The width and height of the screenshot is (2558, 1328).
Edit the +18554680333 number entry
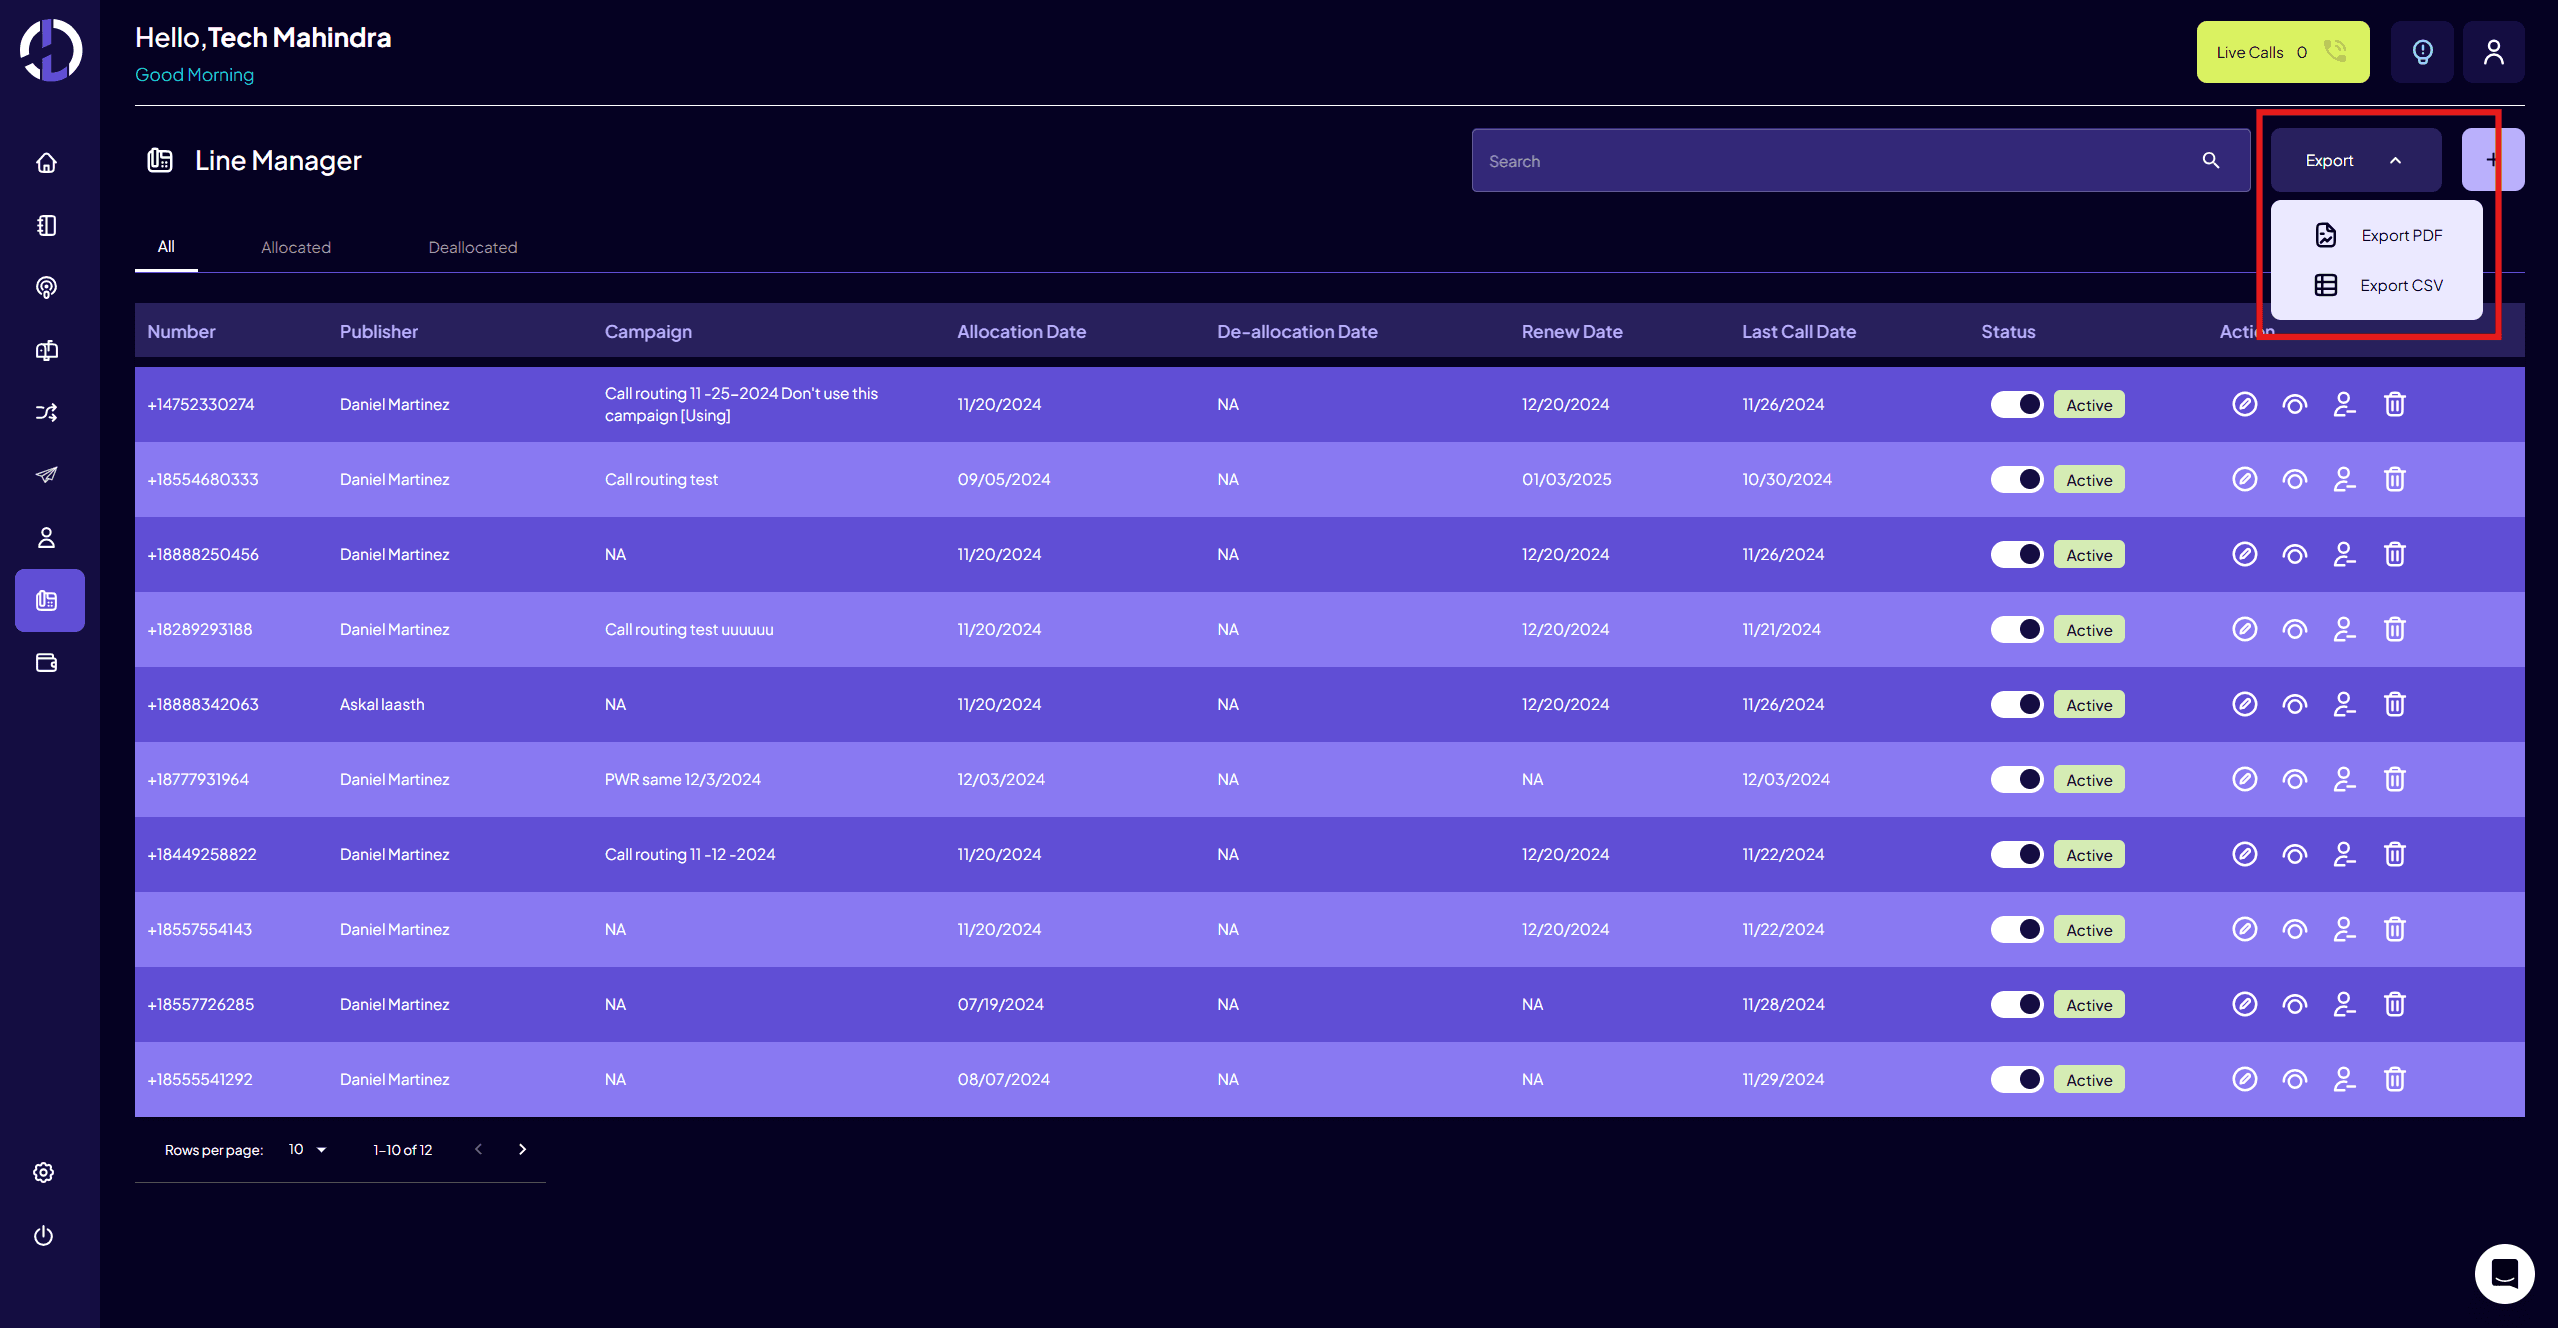2244,479
